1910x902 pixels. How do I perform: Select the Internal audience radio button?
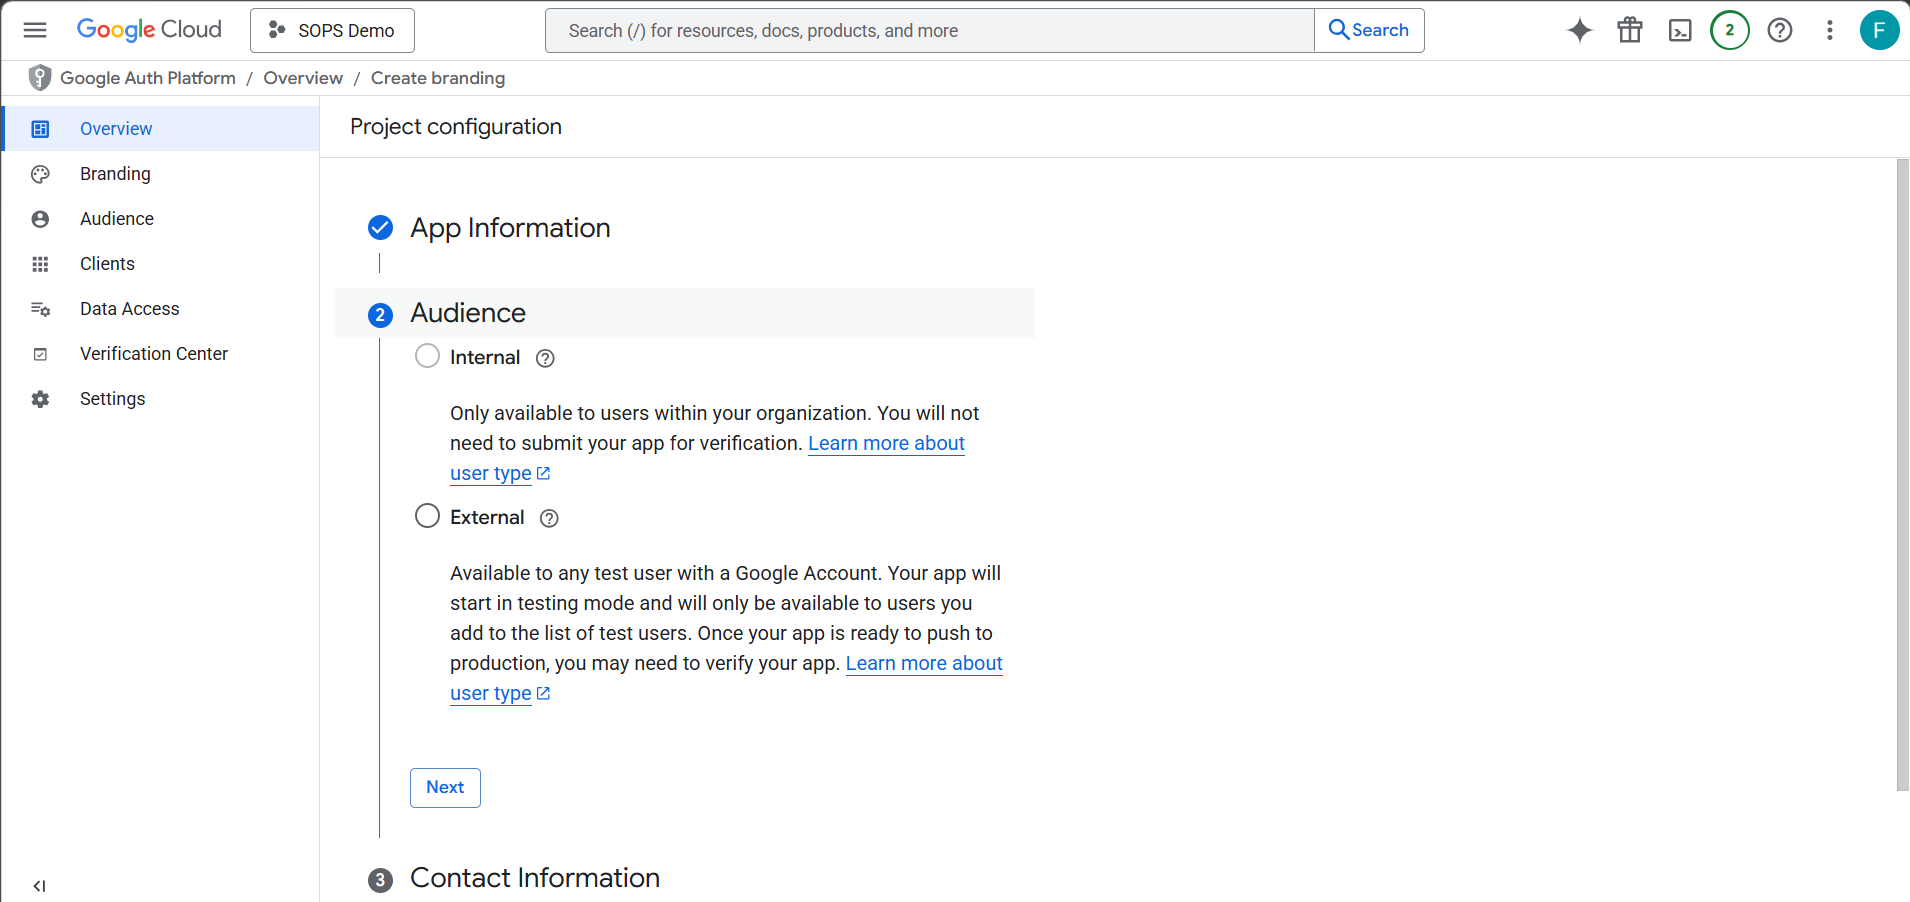(x=427, y=355)
